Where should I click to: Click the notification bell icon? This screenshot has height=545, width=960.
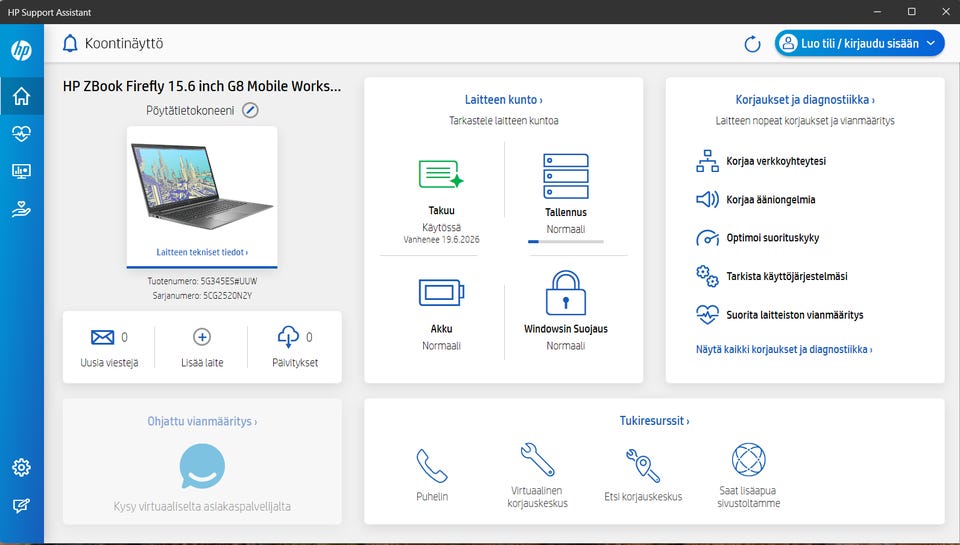pos(70,43)
